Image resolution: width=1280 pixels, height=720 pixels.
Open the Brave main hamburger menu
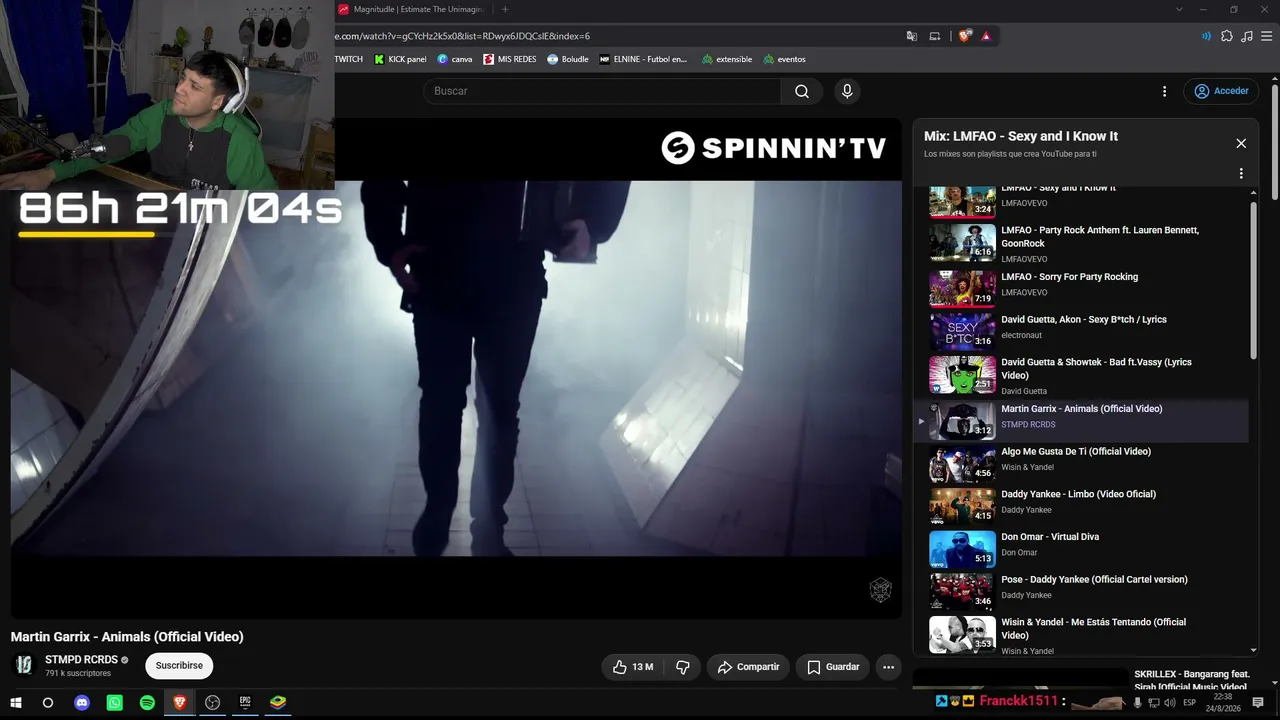tap(1266, 36)
